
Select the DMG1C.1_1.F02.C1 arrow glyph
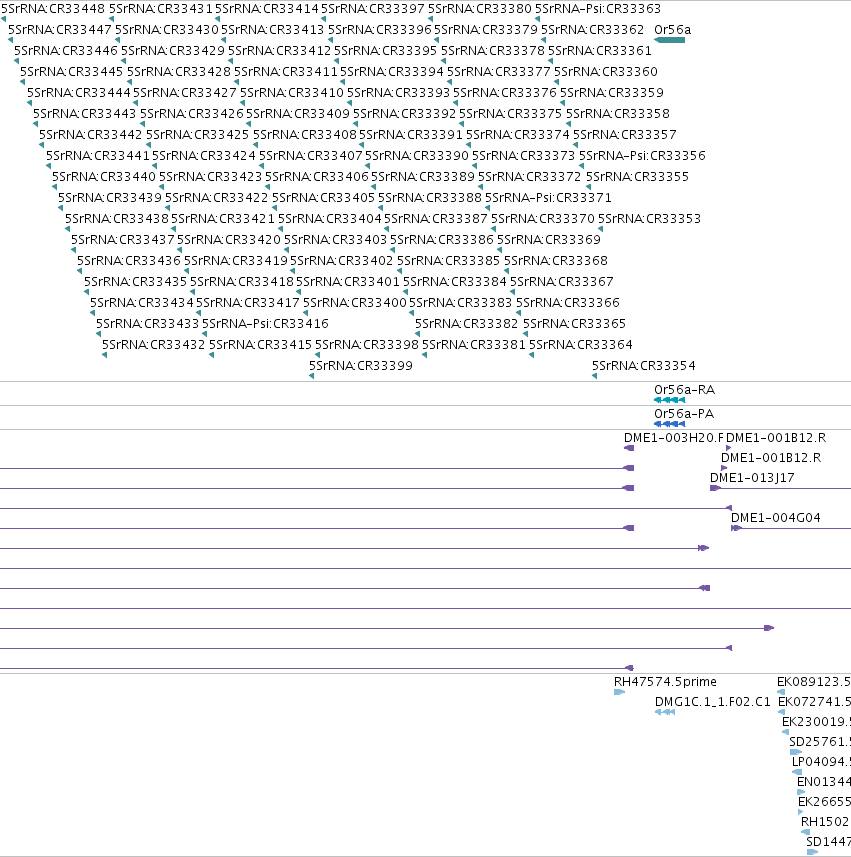point(665,712)
